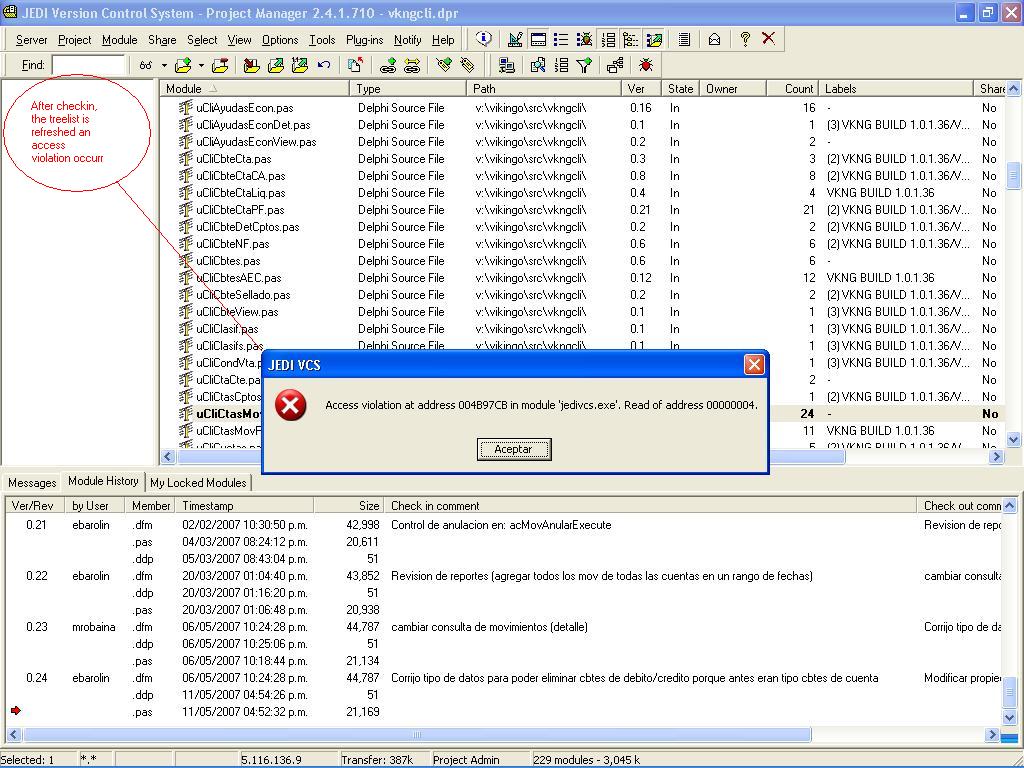Toggle the bug list toolbar button
Screen dimensions: 1024x768
(584, 39)
